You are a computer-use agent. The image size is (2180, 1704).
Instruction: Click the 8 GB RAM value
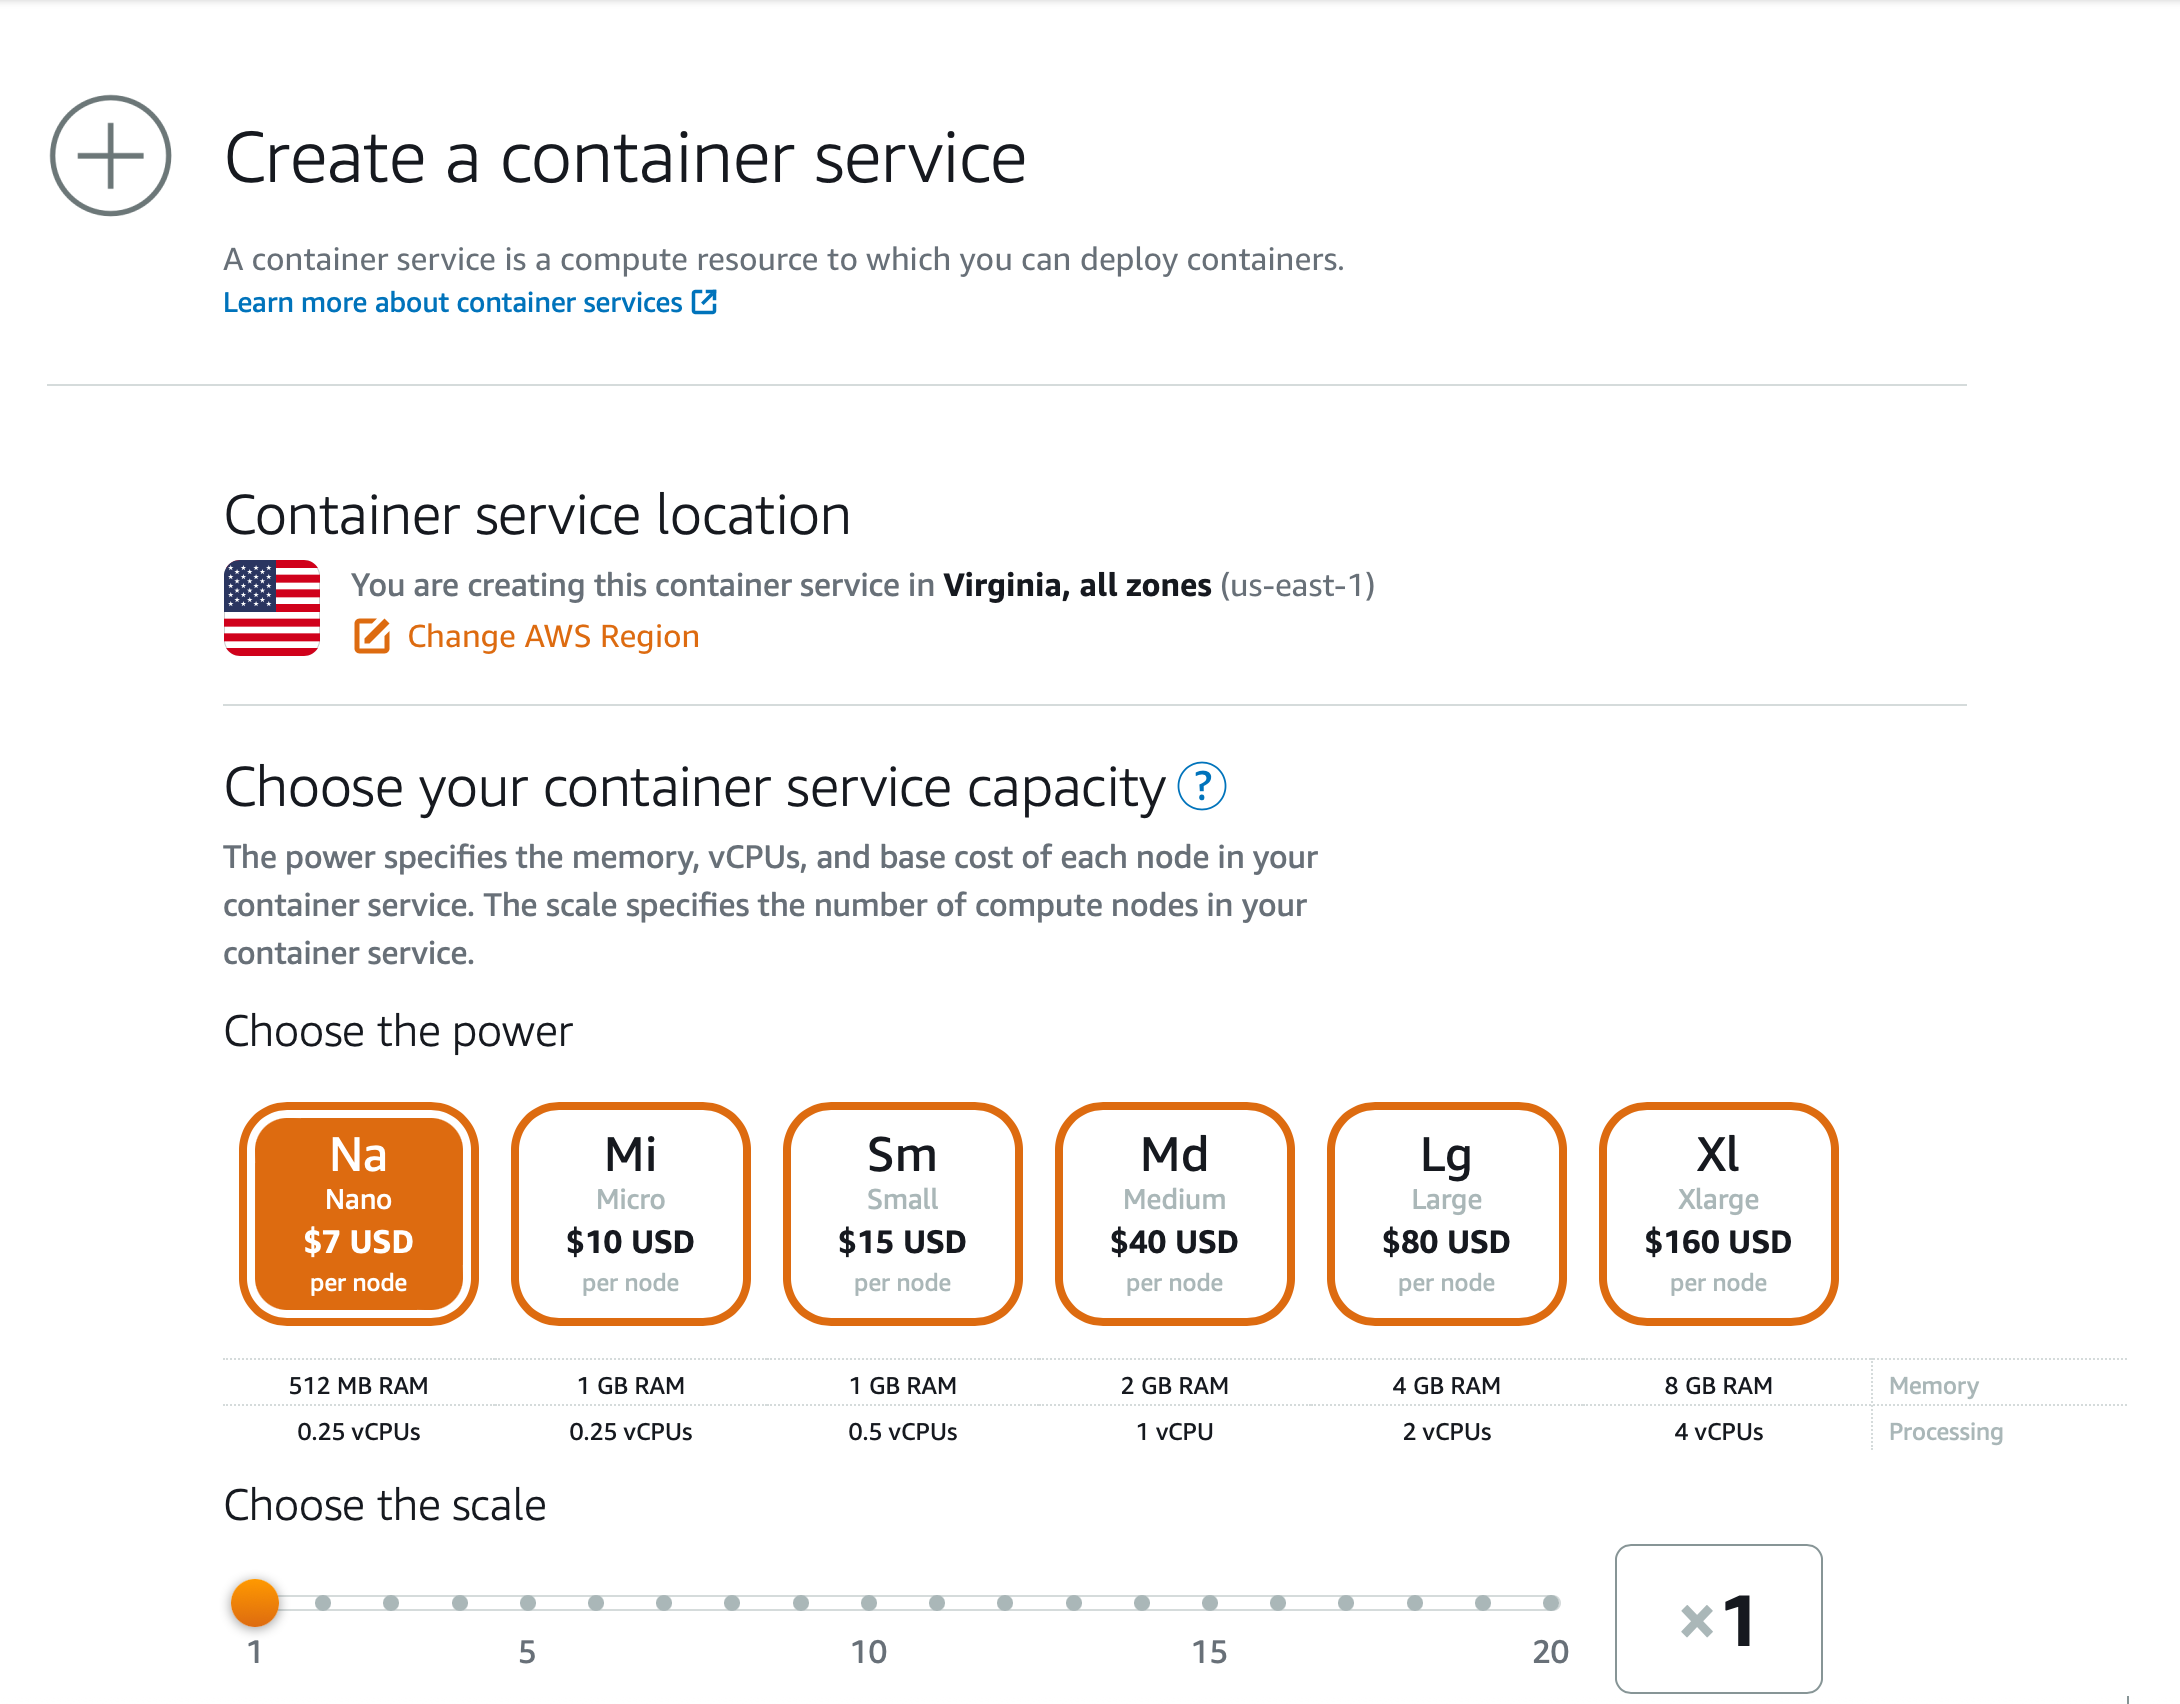point(1719,1385)
